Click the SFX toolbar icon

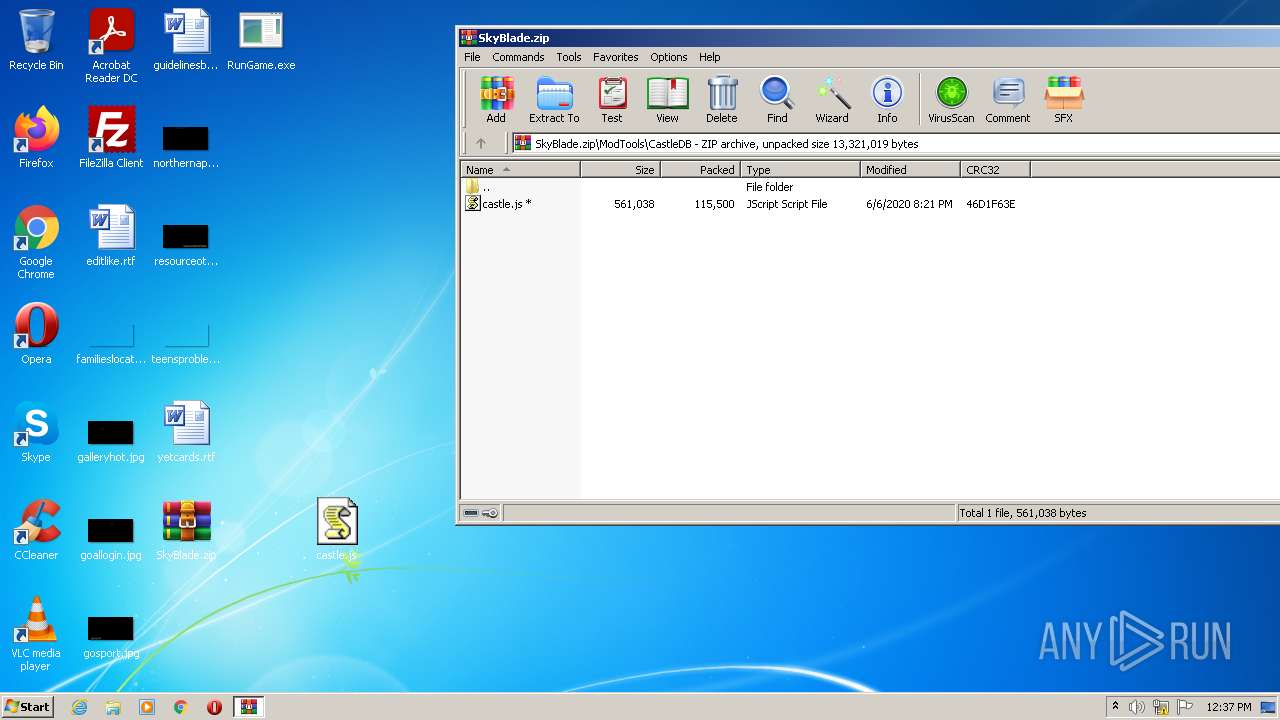(1063, 100)
